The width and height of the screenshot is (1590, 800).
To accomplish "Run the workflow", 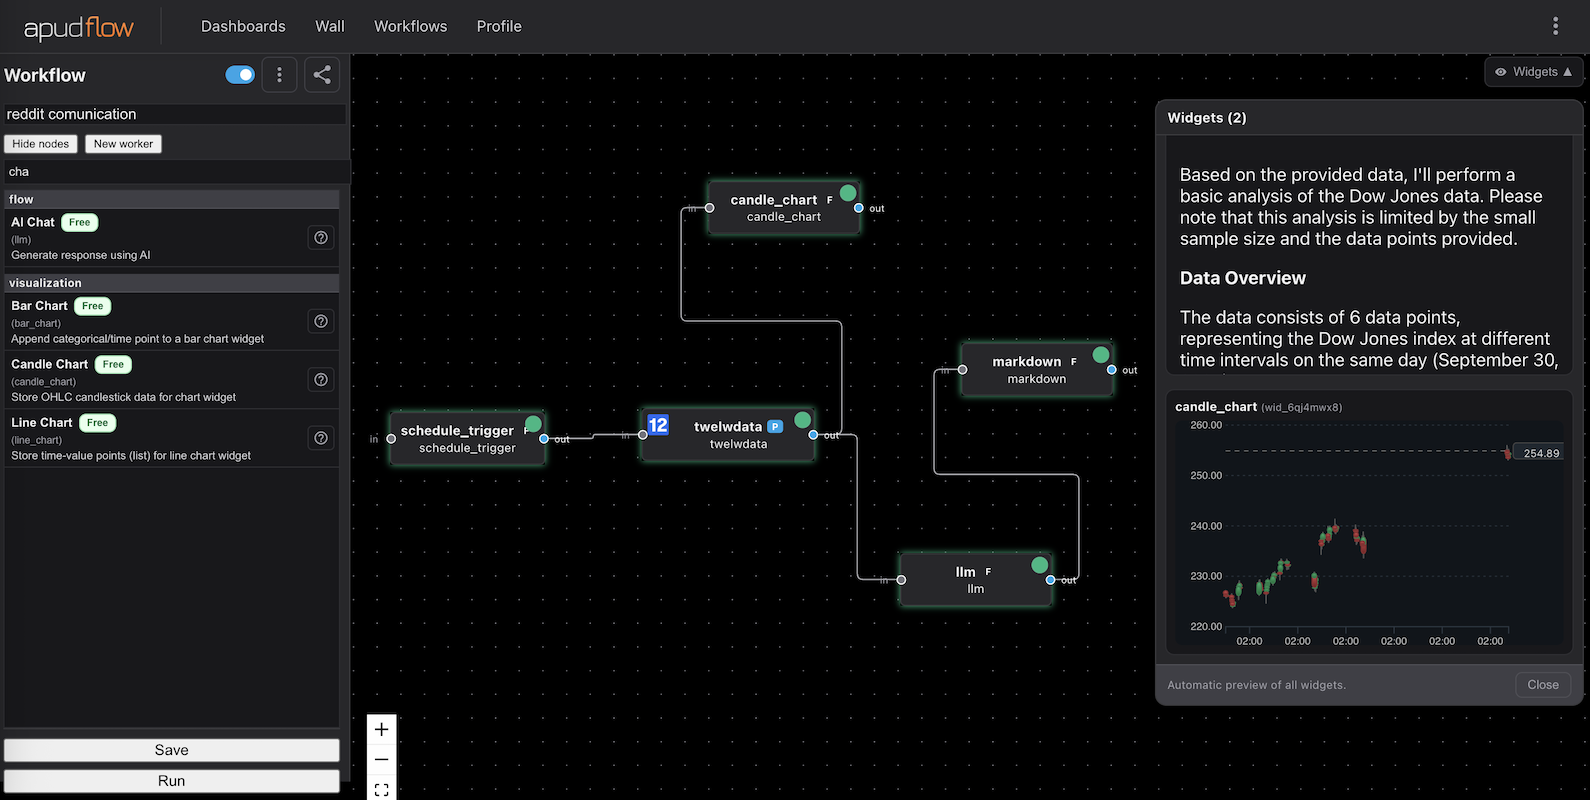I will [171, 781].
